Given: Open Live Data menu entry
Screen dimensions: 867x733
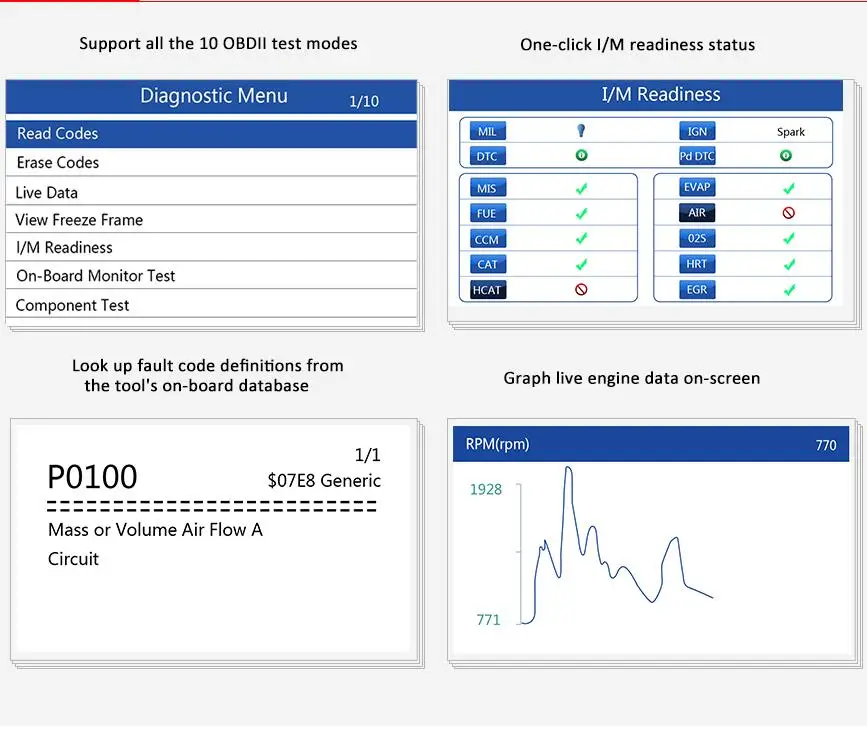Looking at the screenshot, I should pyautogui.click(x=211, y=192).
